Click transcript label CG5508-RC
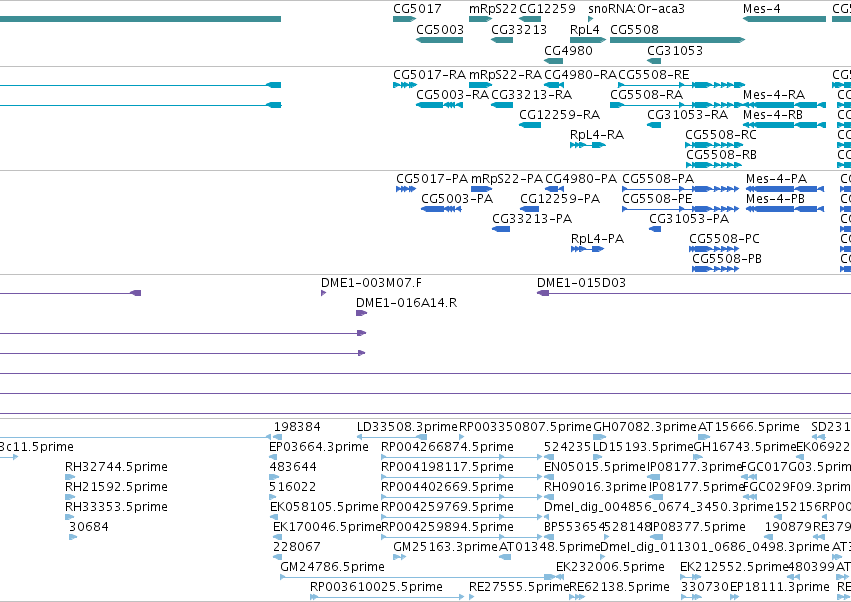 (720, 135)
